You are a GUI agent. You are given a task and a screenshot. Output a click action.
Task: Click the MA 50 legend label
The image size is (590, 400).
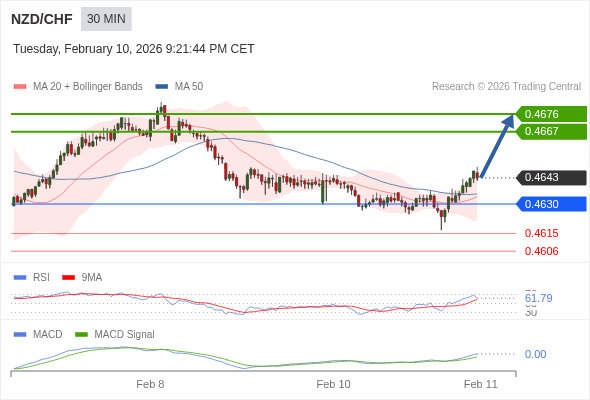pos(189,87)
